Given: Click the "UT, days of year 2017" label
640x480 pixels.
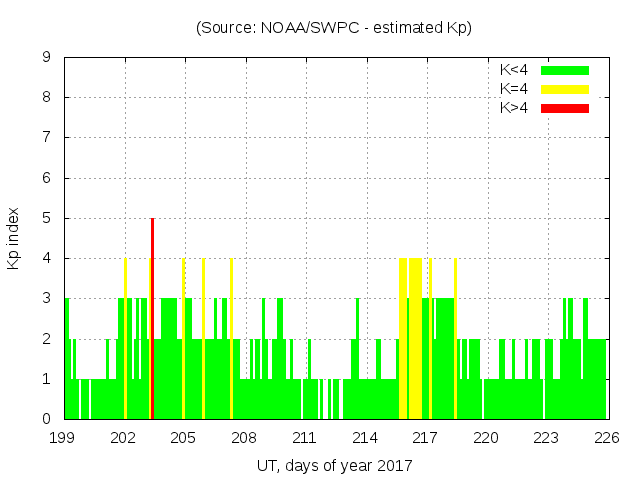Looking at the screenshot, I should (x=334, y=465).
